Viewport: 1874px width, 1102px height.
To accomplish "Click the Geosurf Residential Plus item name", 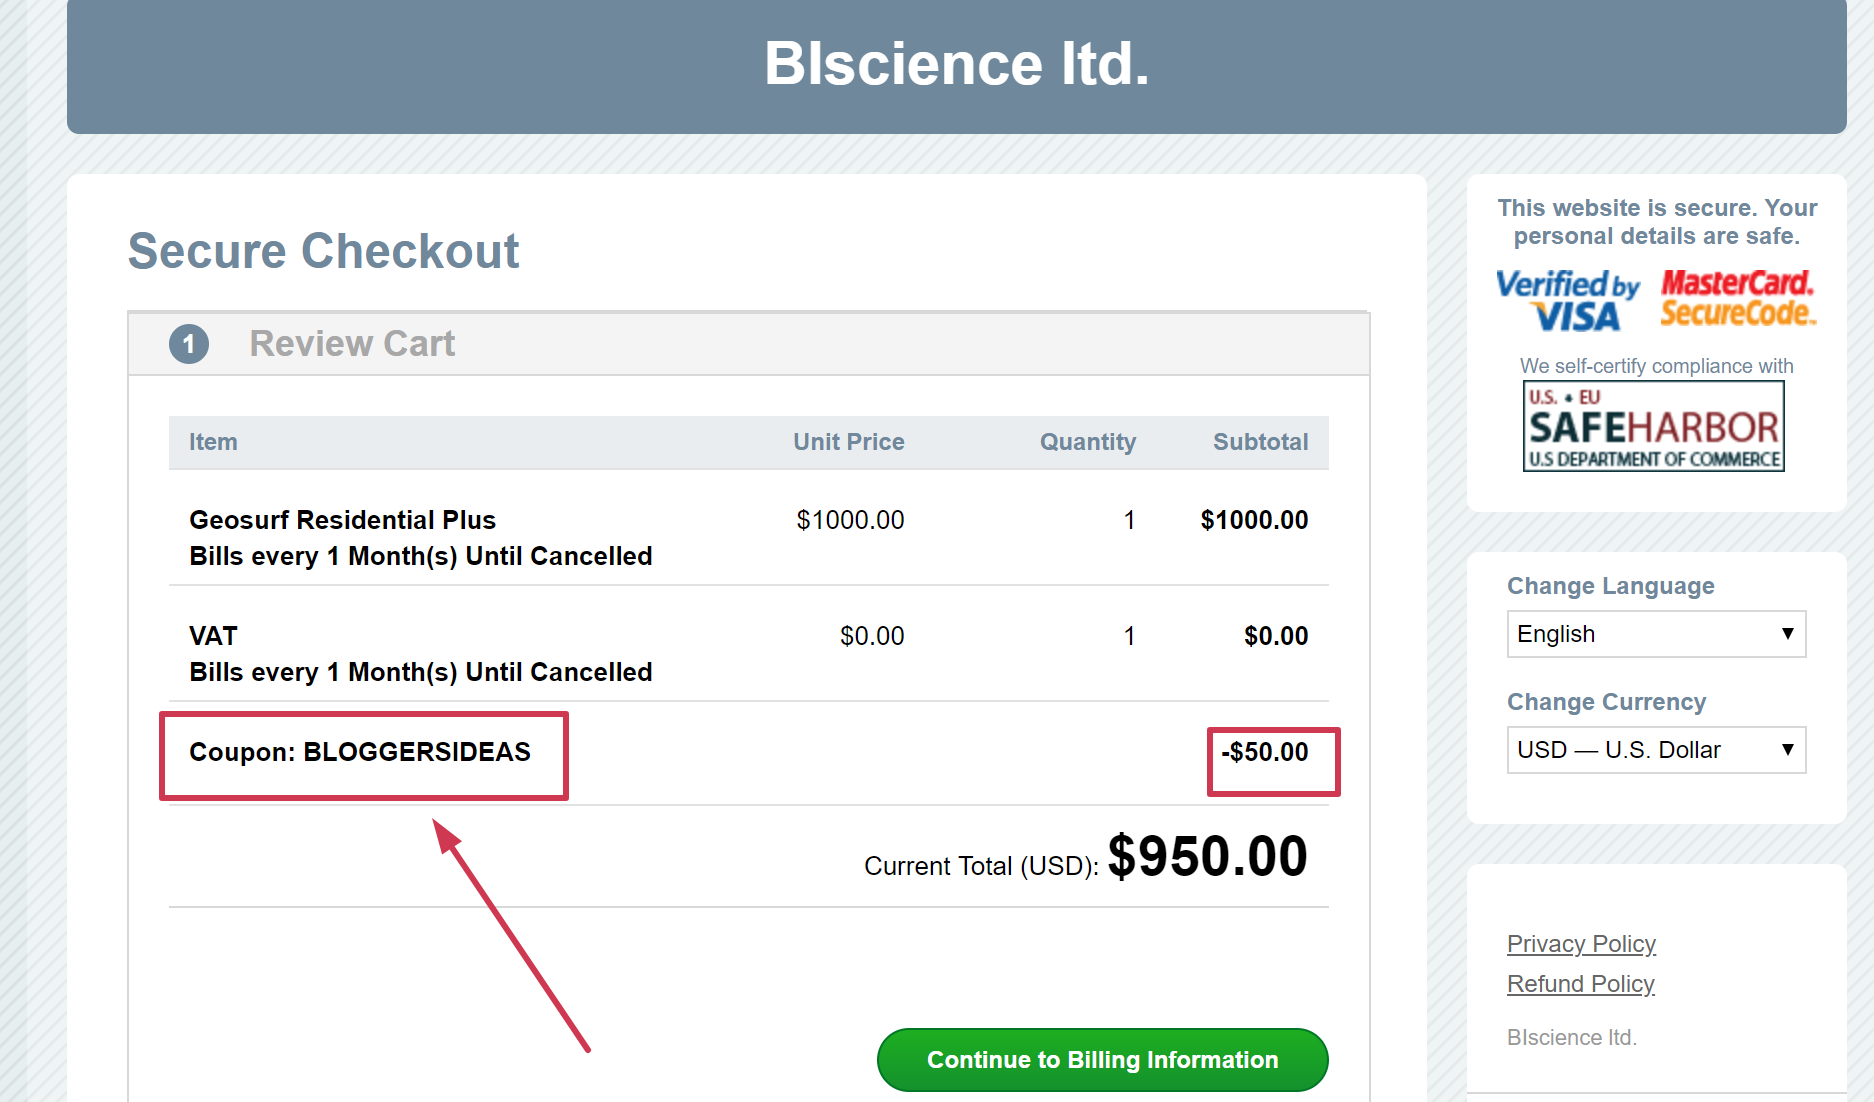I will pyautogui.click(x=342, y=520).
